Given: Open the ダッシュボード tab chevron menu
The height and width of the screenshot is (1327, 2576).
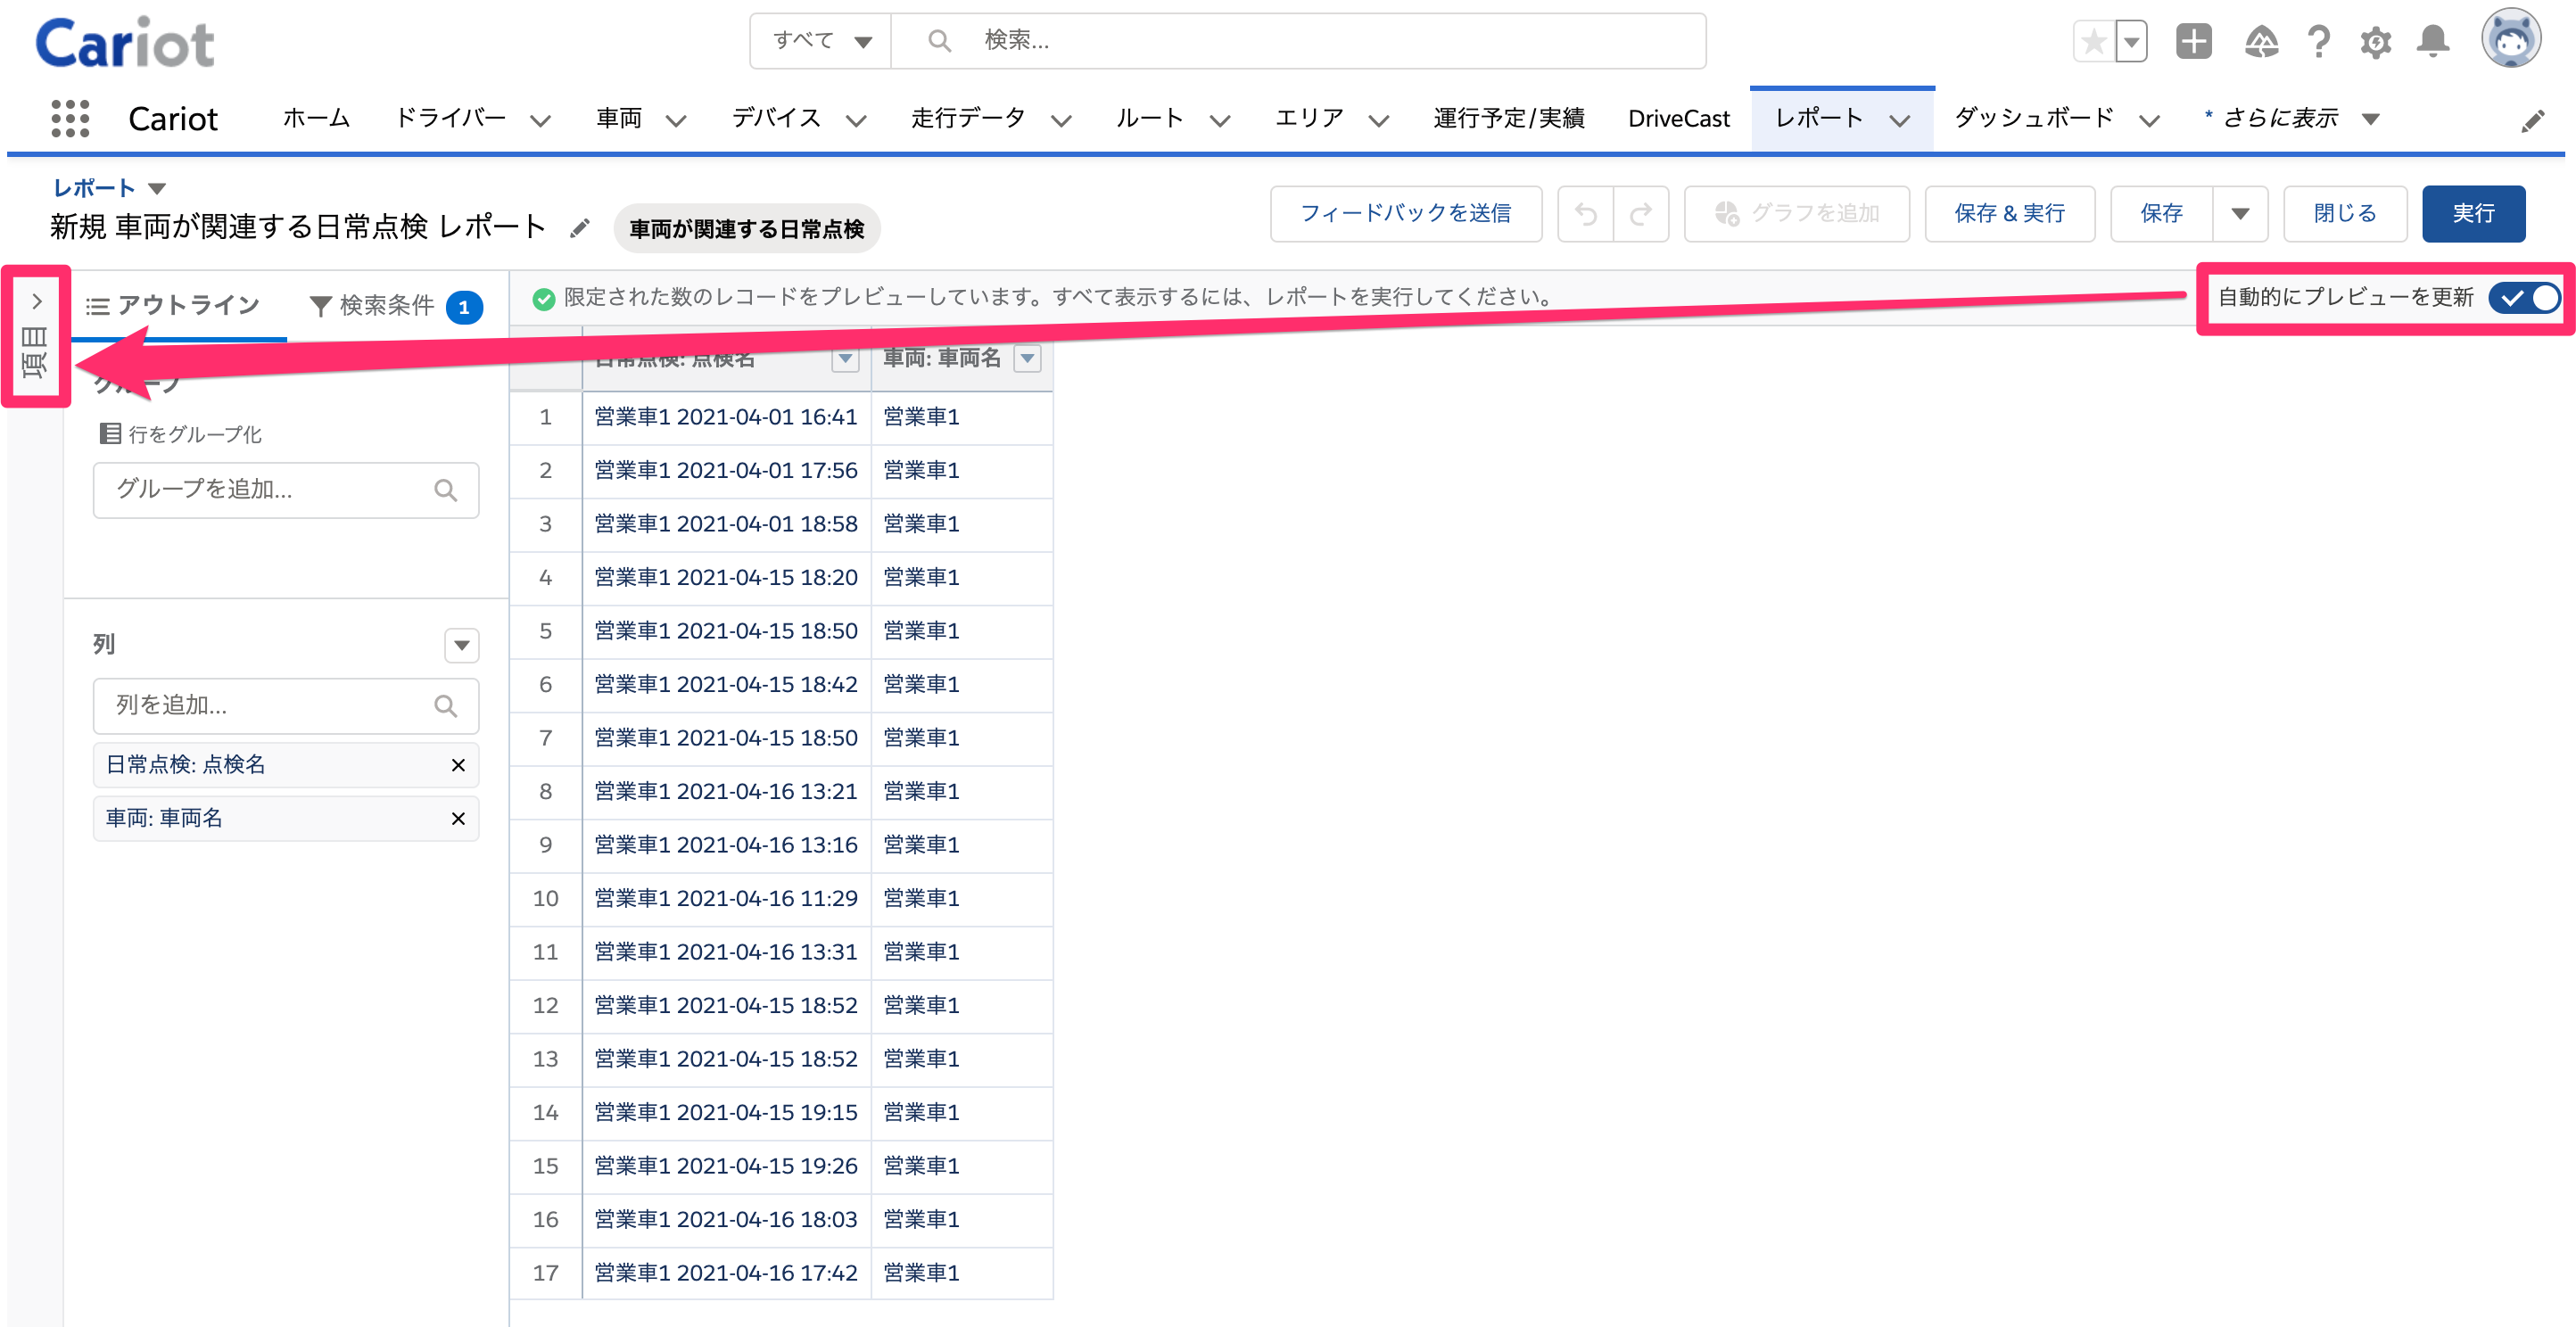Looking at the screenshot, I should [2149, 121].
